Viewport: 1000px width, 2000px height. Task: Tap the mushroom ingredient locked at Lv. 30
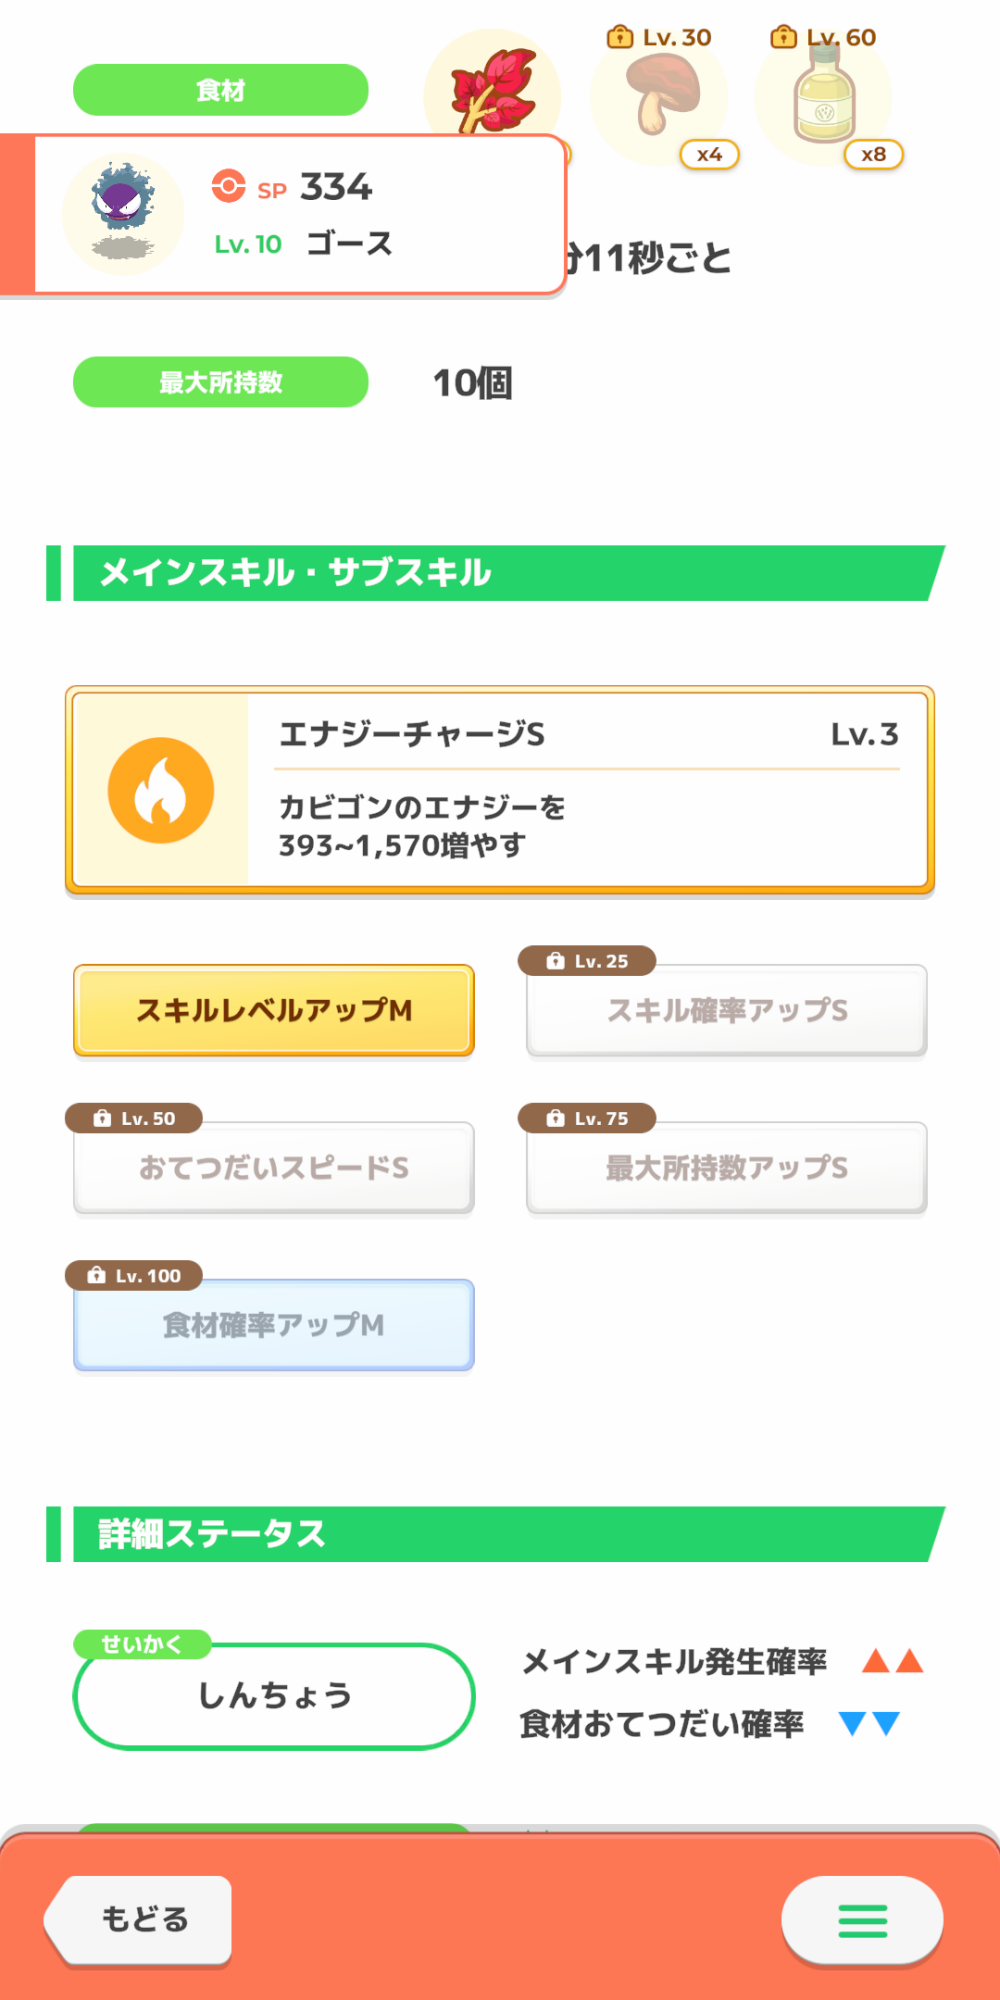tap(659, 96)
